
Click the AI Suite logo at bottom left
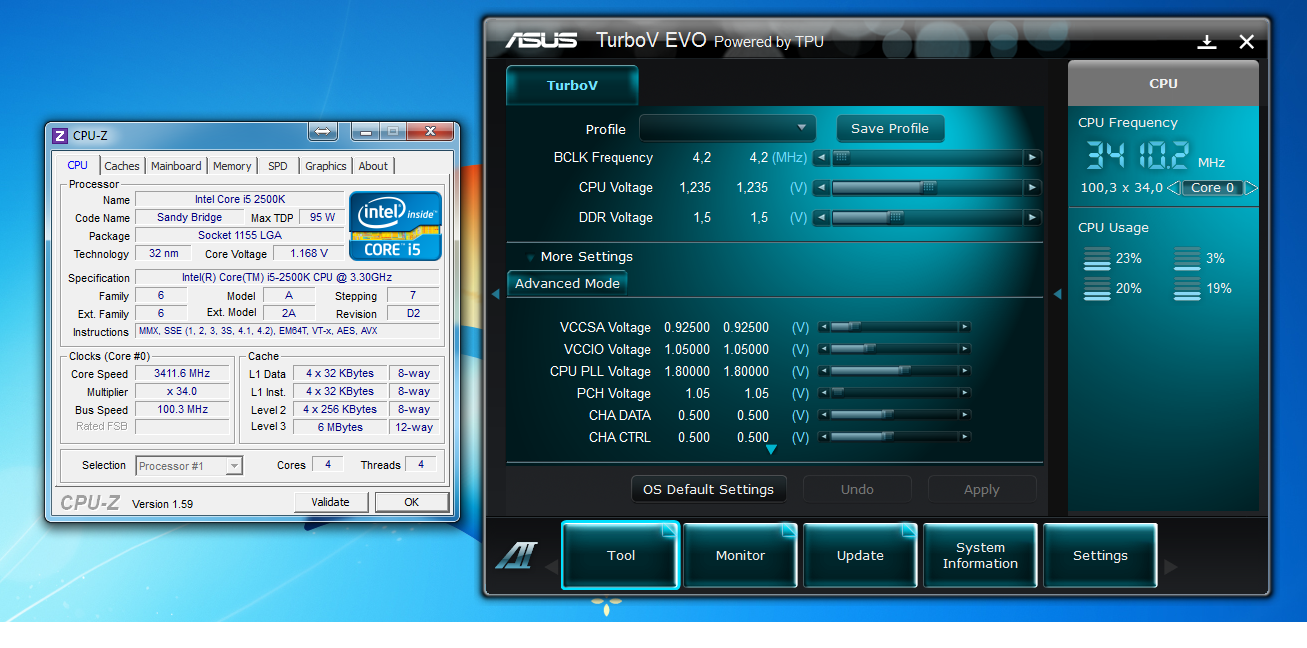(x=516, y=556)
